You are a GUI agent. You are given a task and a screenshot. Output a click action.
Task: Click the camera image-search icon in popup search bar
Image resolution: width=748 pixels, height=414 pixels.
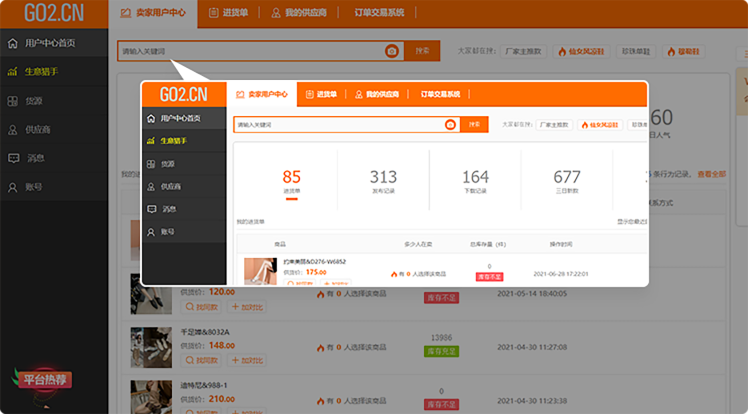pyautogui.click(x=450, y=125)
